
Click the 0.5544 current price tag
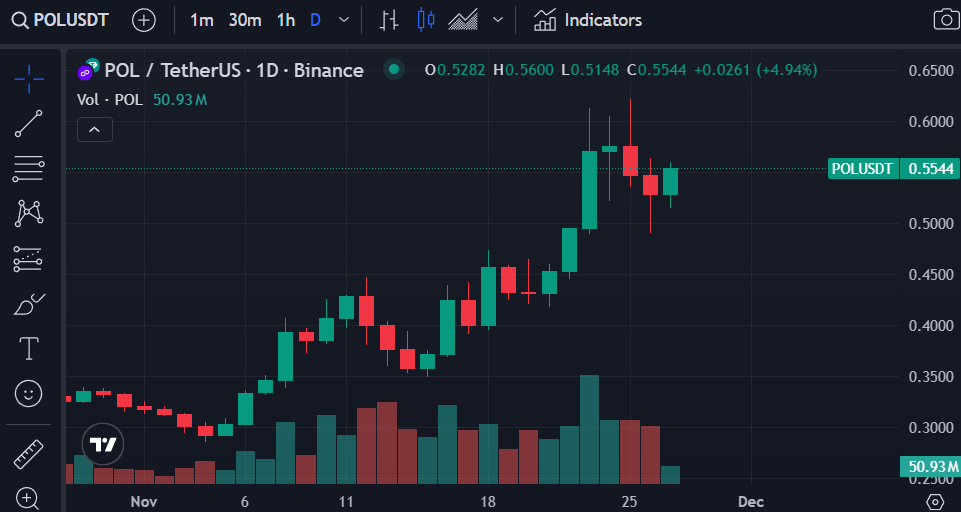930,169
